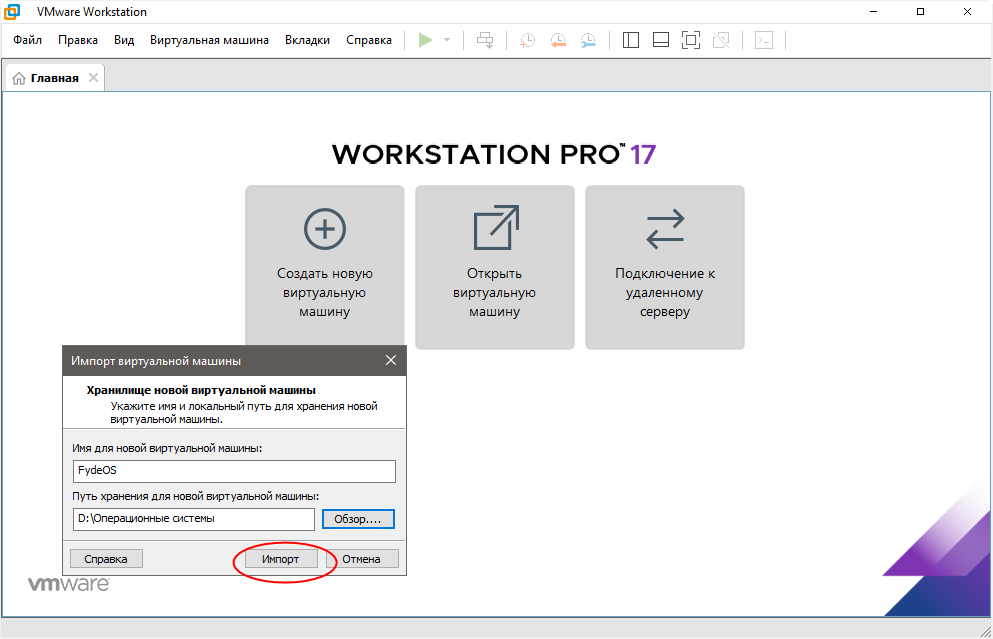Screen dimensions: 993x639
Task: Open the Правка menu
Action: pos(78,40)
